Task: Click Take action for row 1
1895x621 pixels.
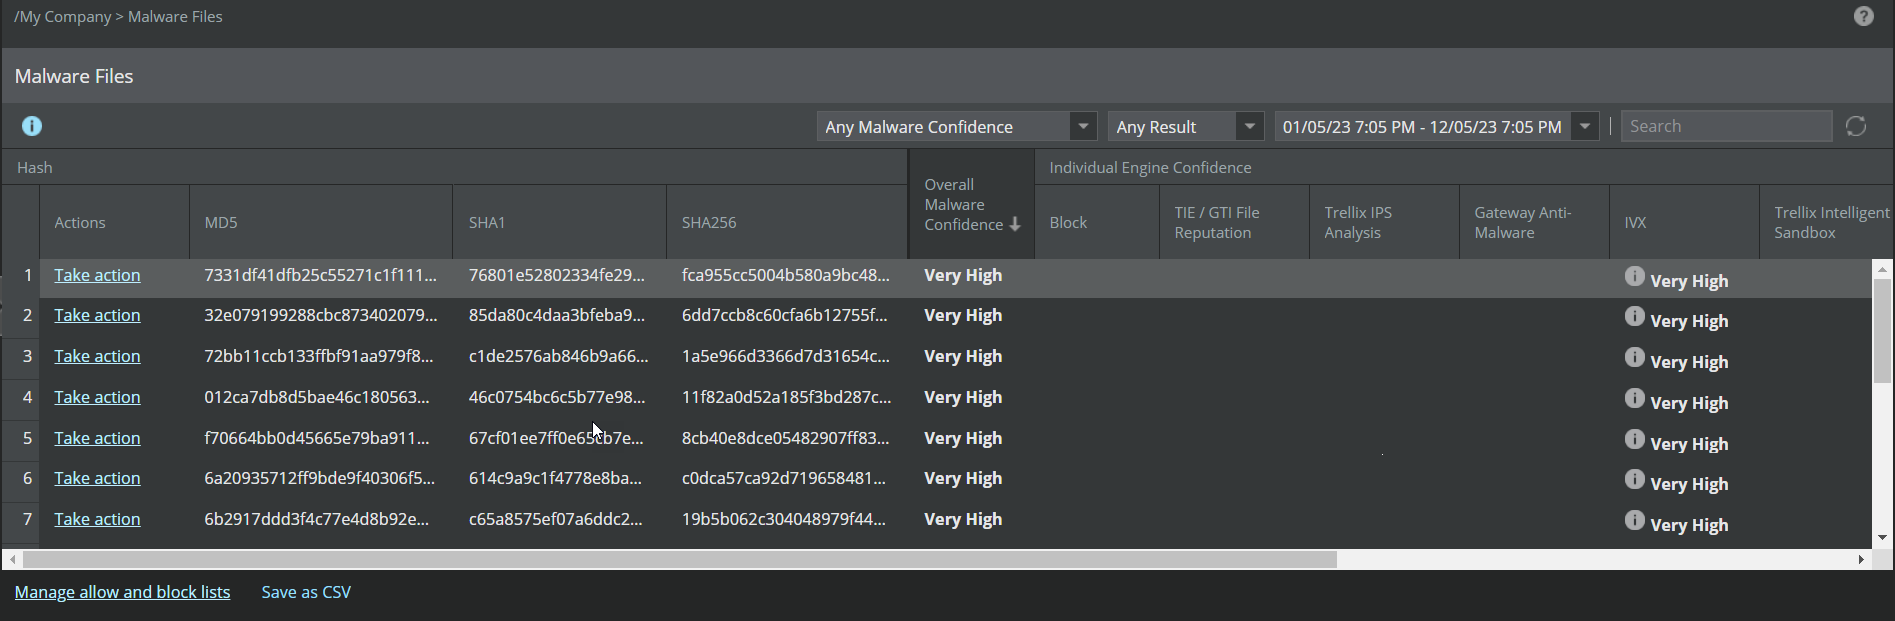Action: (97, 275)
